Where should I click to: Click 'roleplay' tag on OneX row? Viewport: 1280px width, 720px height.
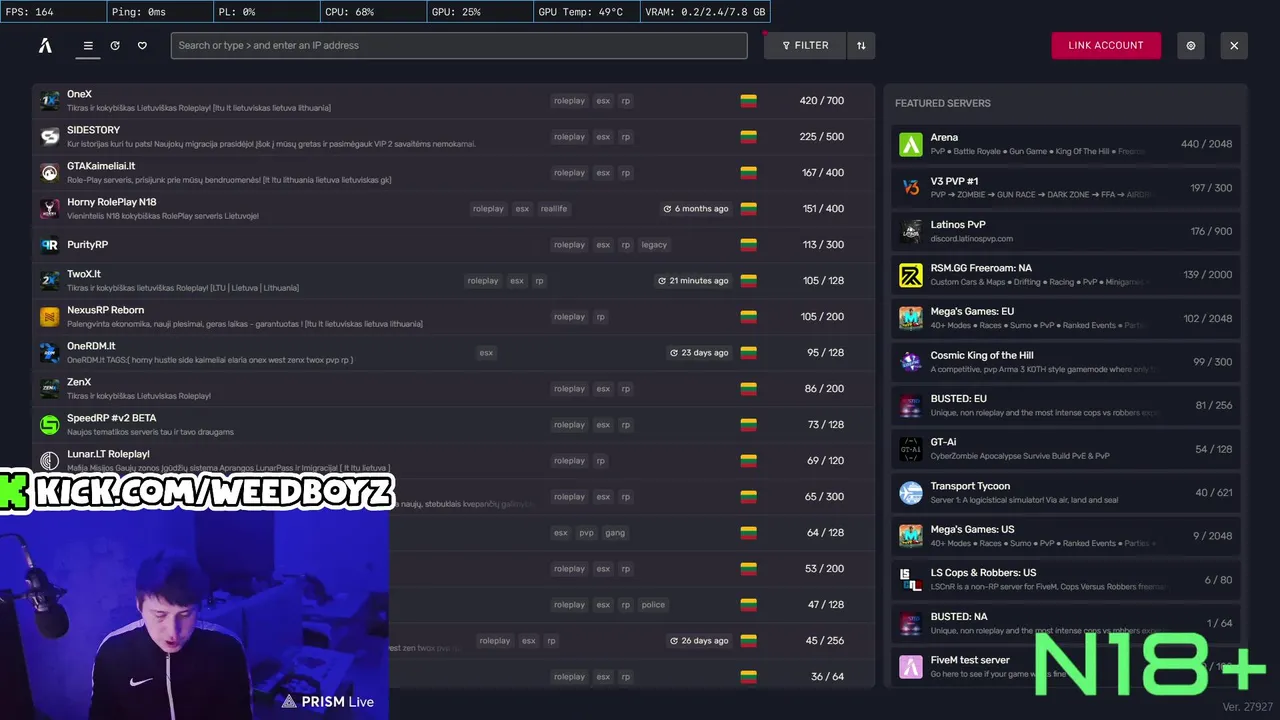pyautogui.click(x=569, y=101)
